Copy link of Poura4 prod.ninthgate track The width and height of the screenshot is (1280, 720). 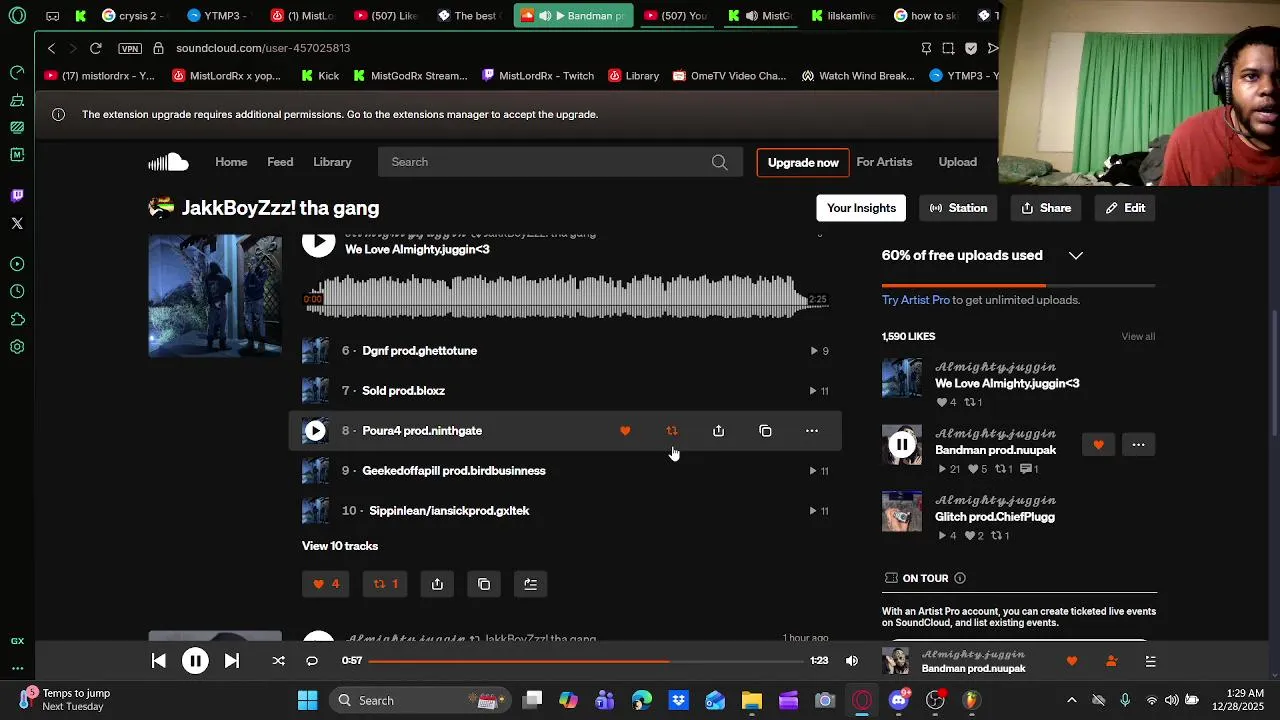765,431
